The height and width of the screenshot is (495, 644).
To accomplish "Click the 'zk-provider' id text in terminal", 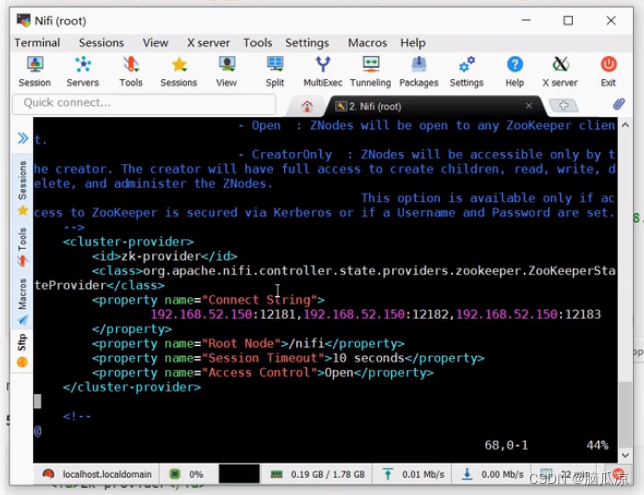I will (x=161, y=256).
